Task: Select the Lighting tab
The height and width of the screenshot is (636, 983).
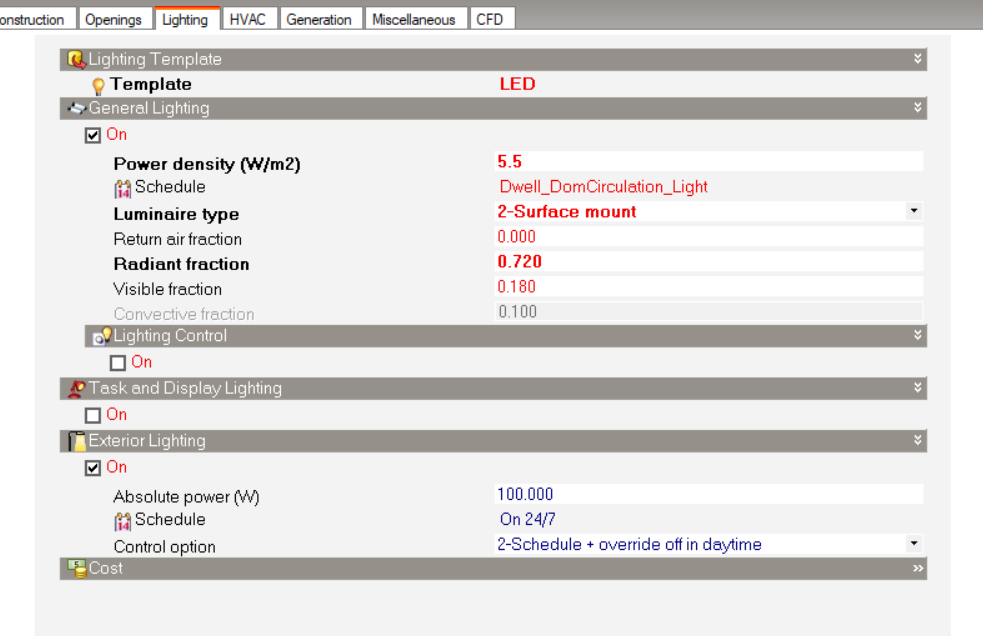Action: [185, 19]
